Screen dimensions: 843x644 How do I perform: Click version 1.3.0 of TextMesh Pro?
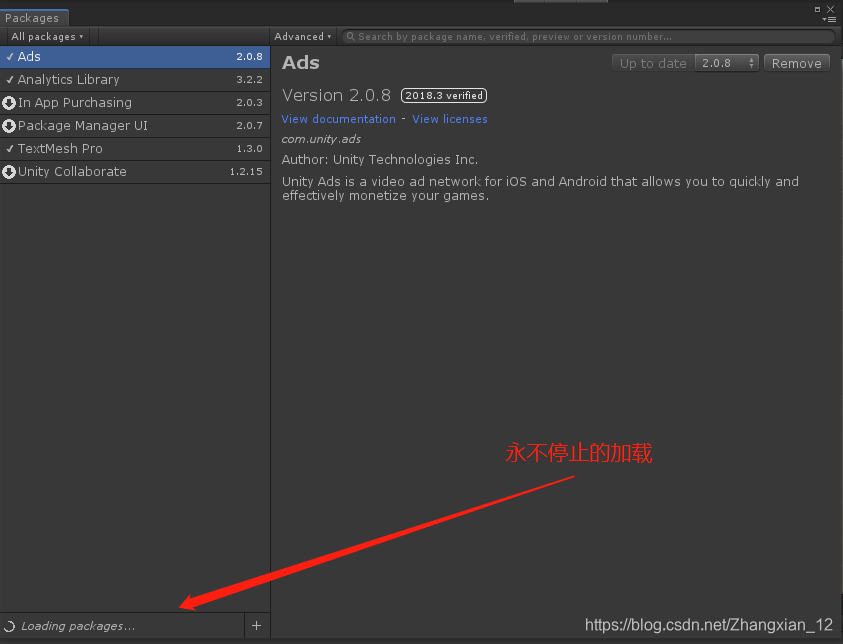(249, 149)
